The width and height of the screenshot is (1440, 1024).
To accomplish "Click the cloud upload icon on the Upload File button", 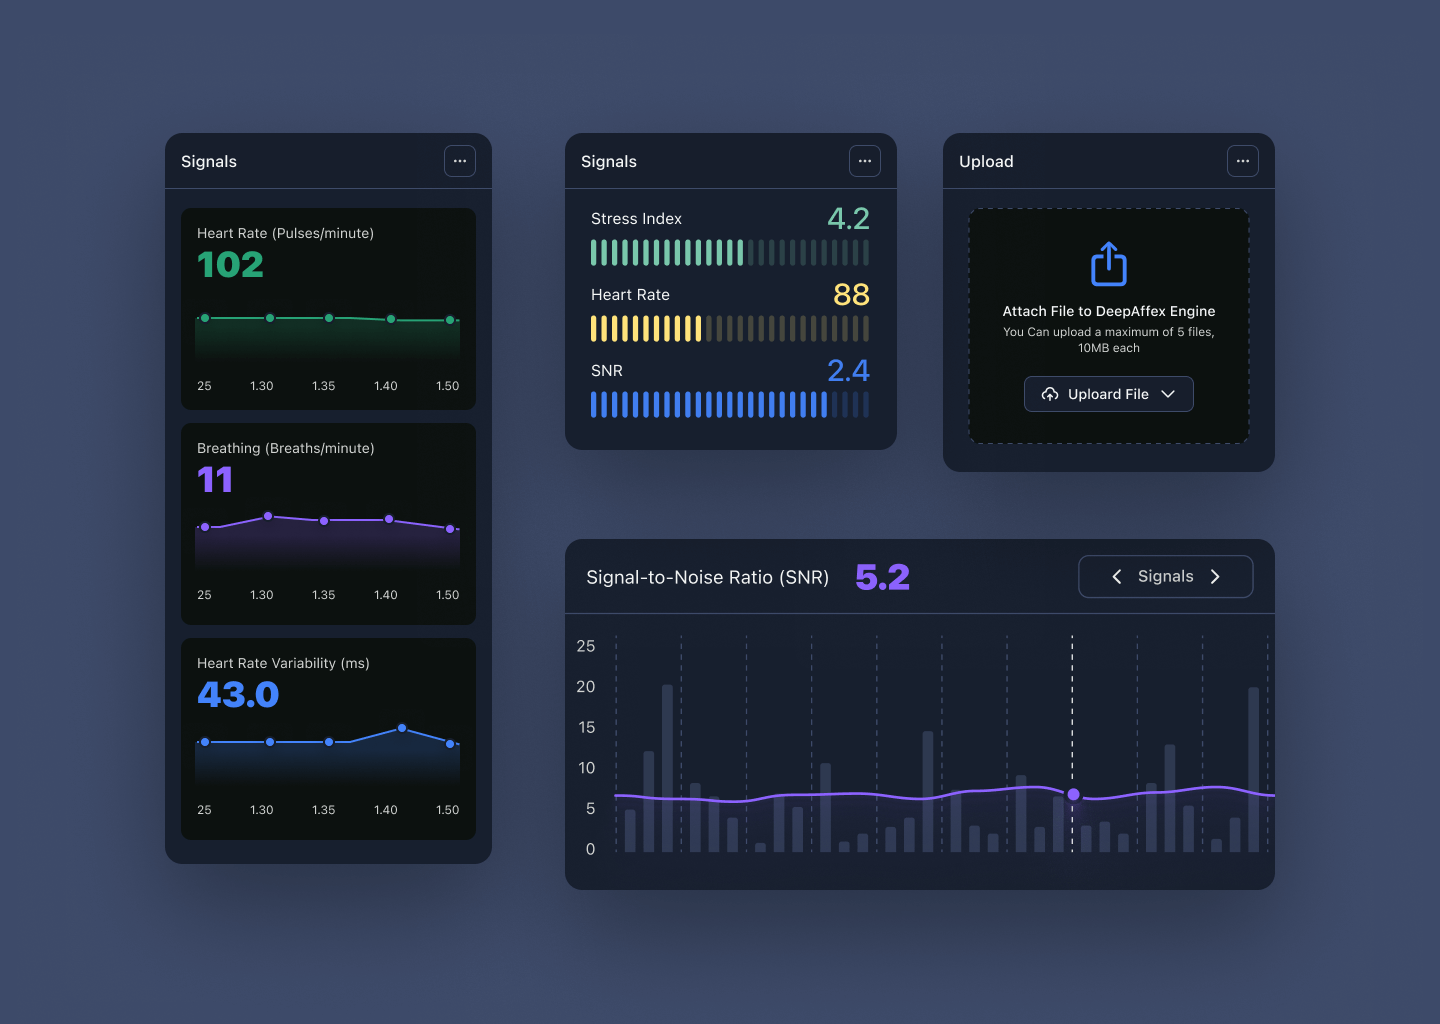I will pos(1050,394).
